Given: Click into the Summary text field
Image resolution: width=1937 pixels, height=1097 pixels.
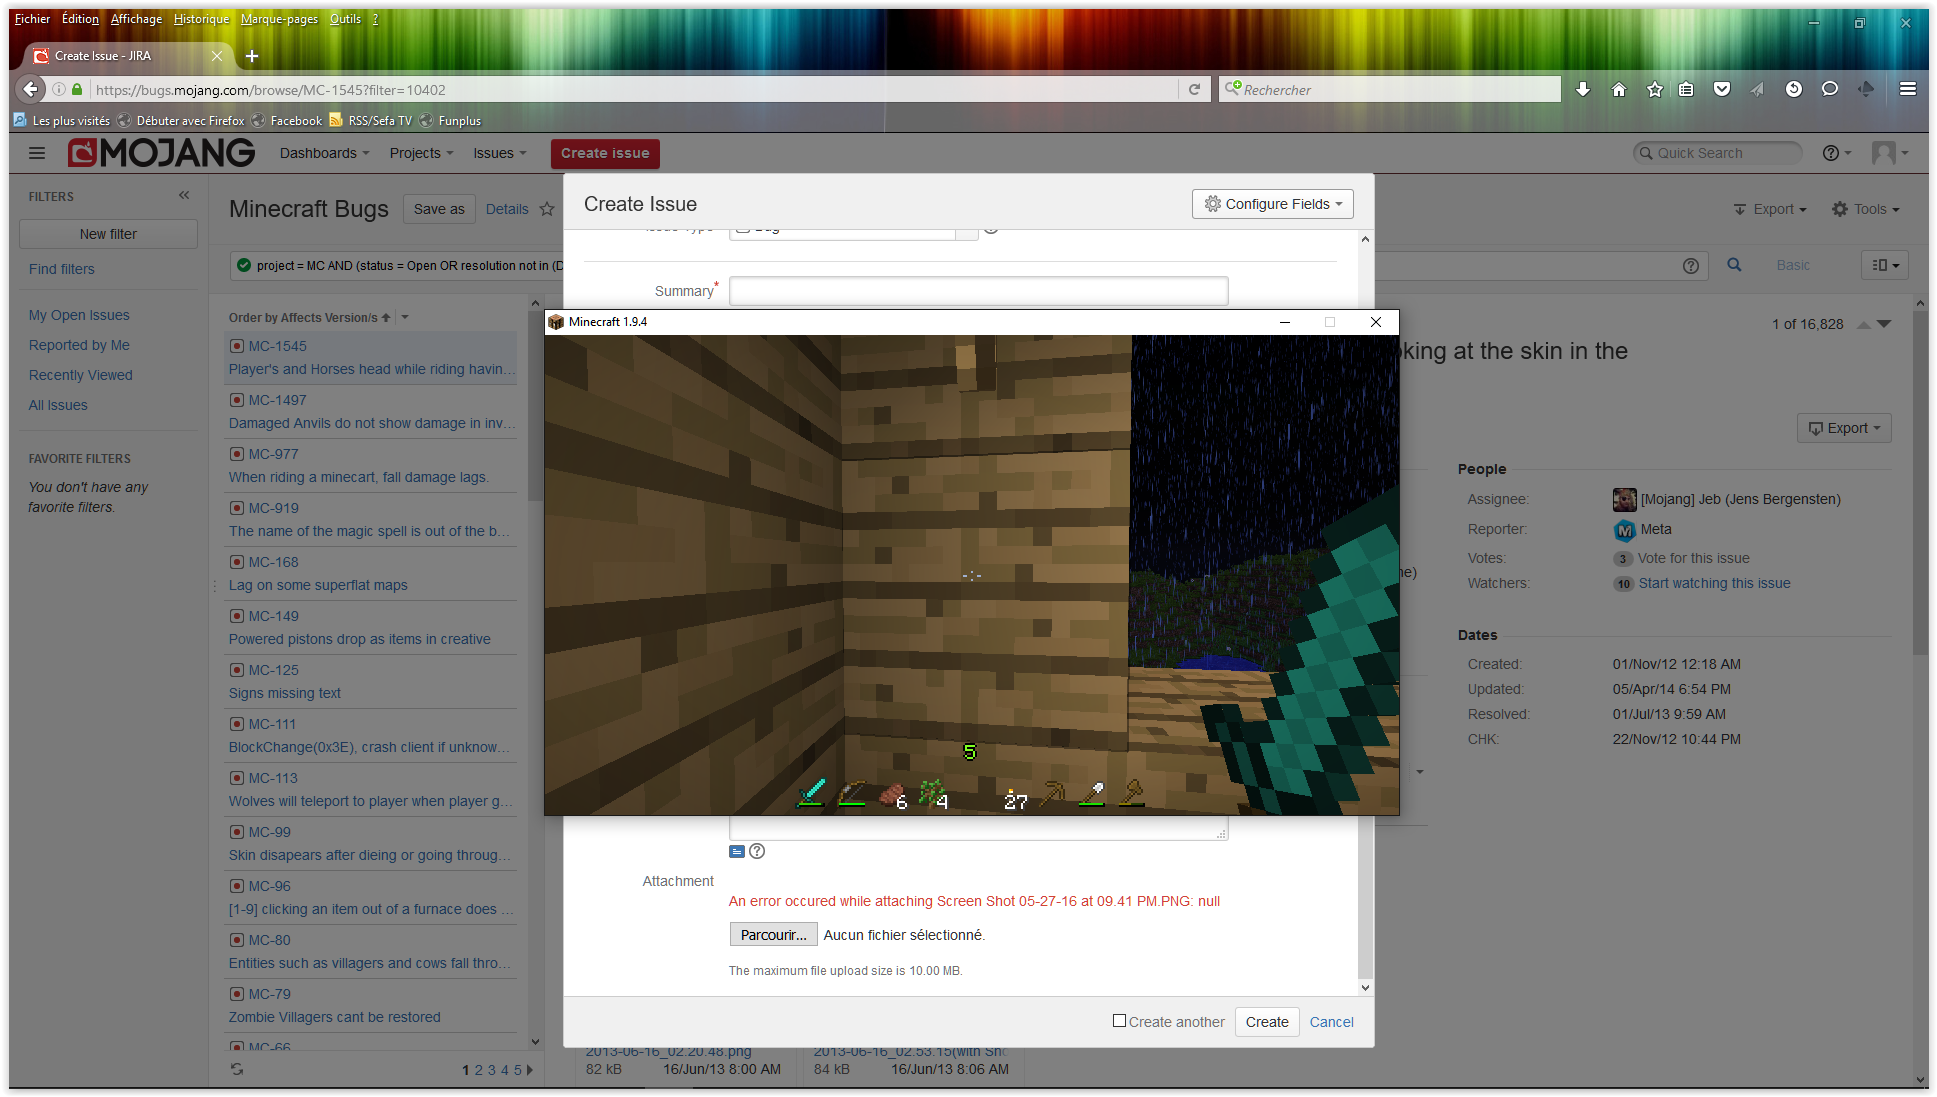Looking at the screenshot, I should 978,291.
